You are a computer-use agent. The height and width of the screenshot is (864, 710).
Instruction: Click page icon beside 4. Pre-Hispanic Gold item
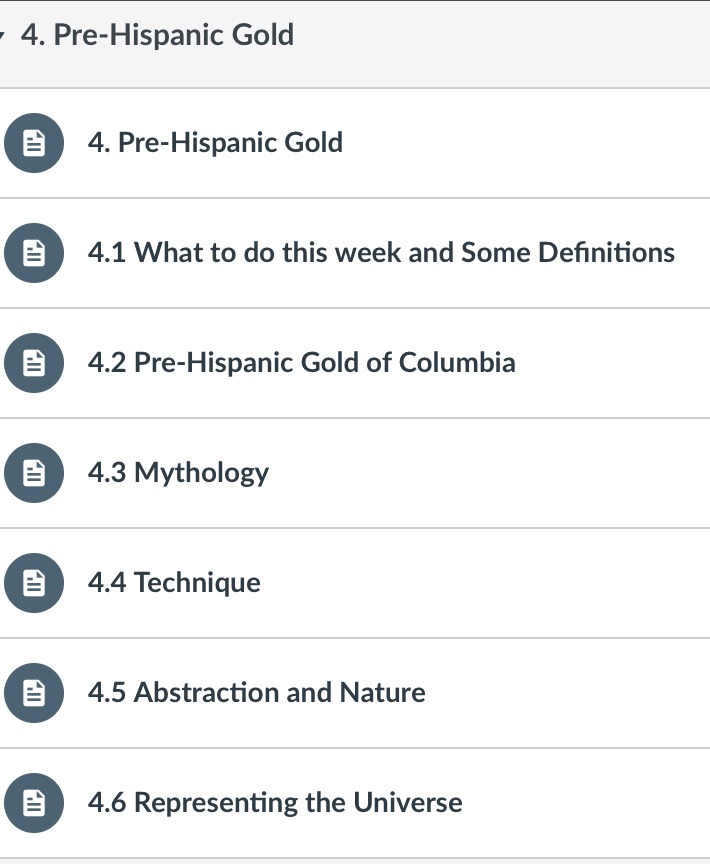[x=33, y=143]
